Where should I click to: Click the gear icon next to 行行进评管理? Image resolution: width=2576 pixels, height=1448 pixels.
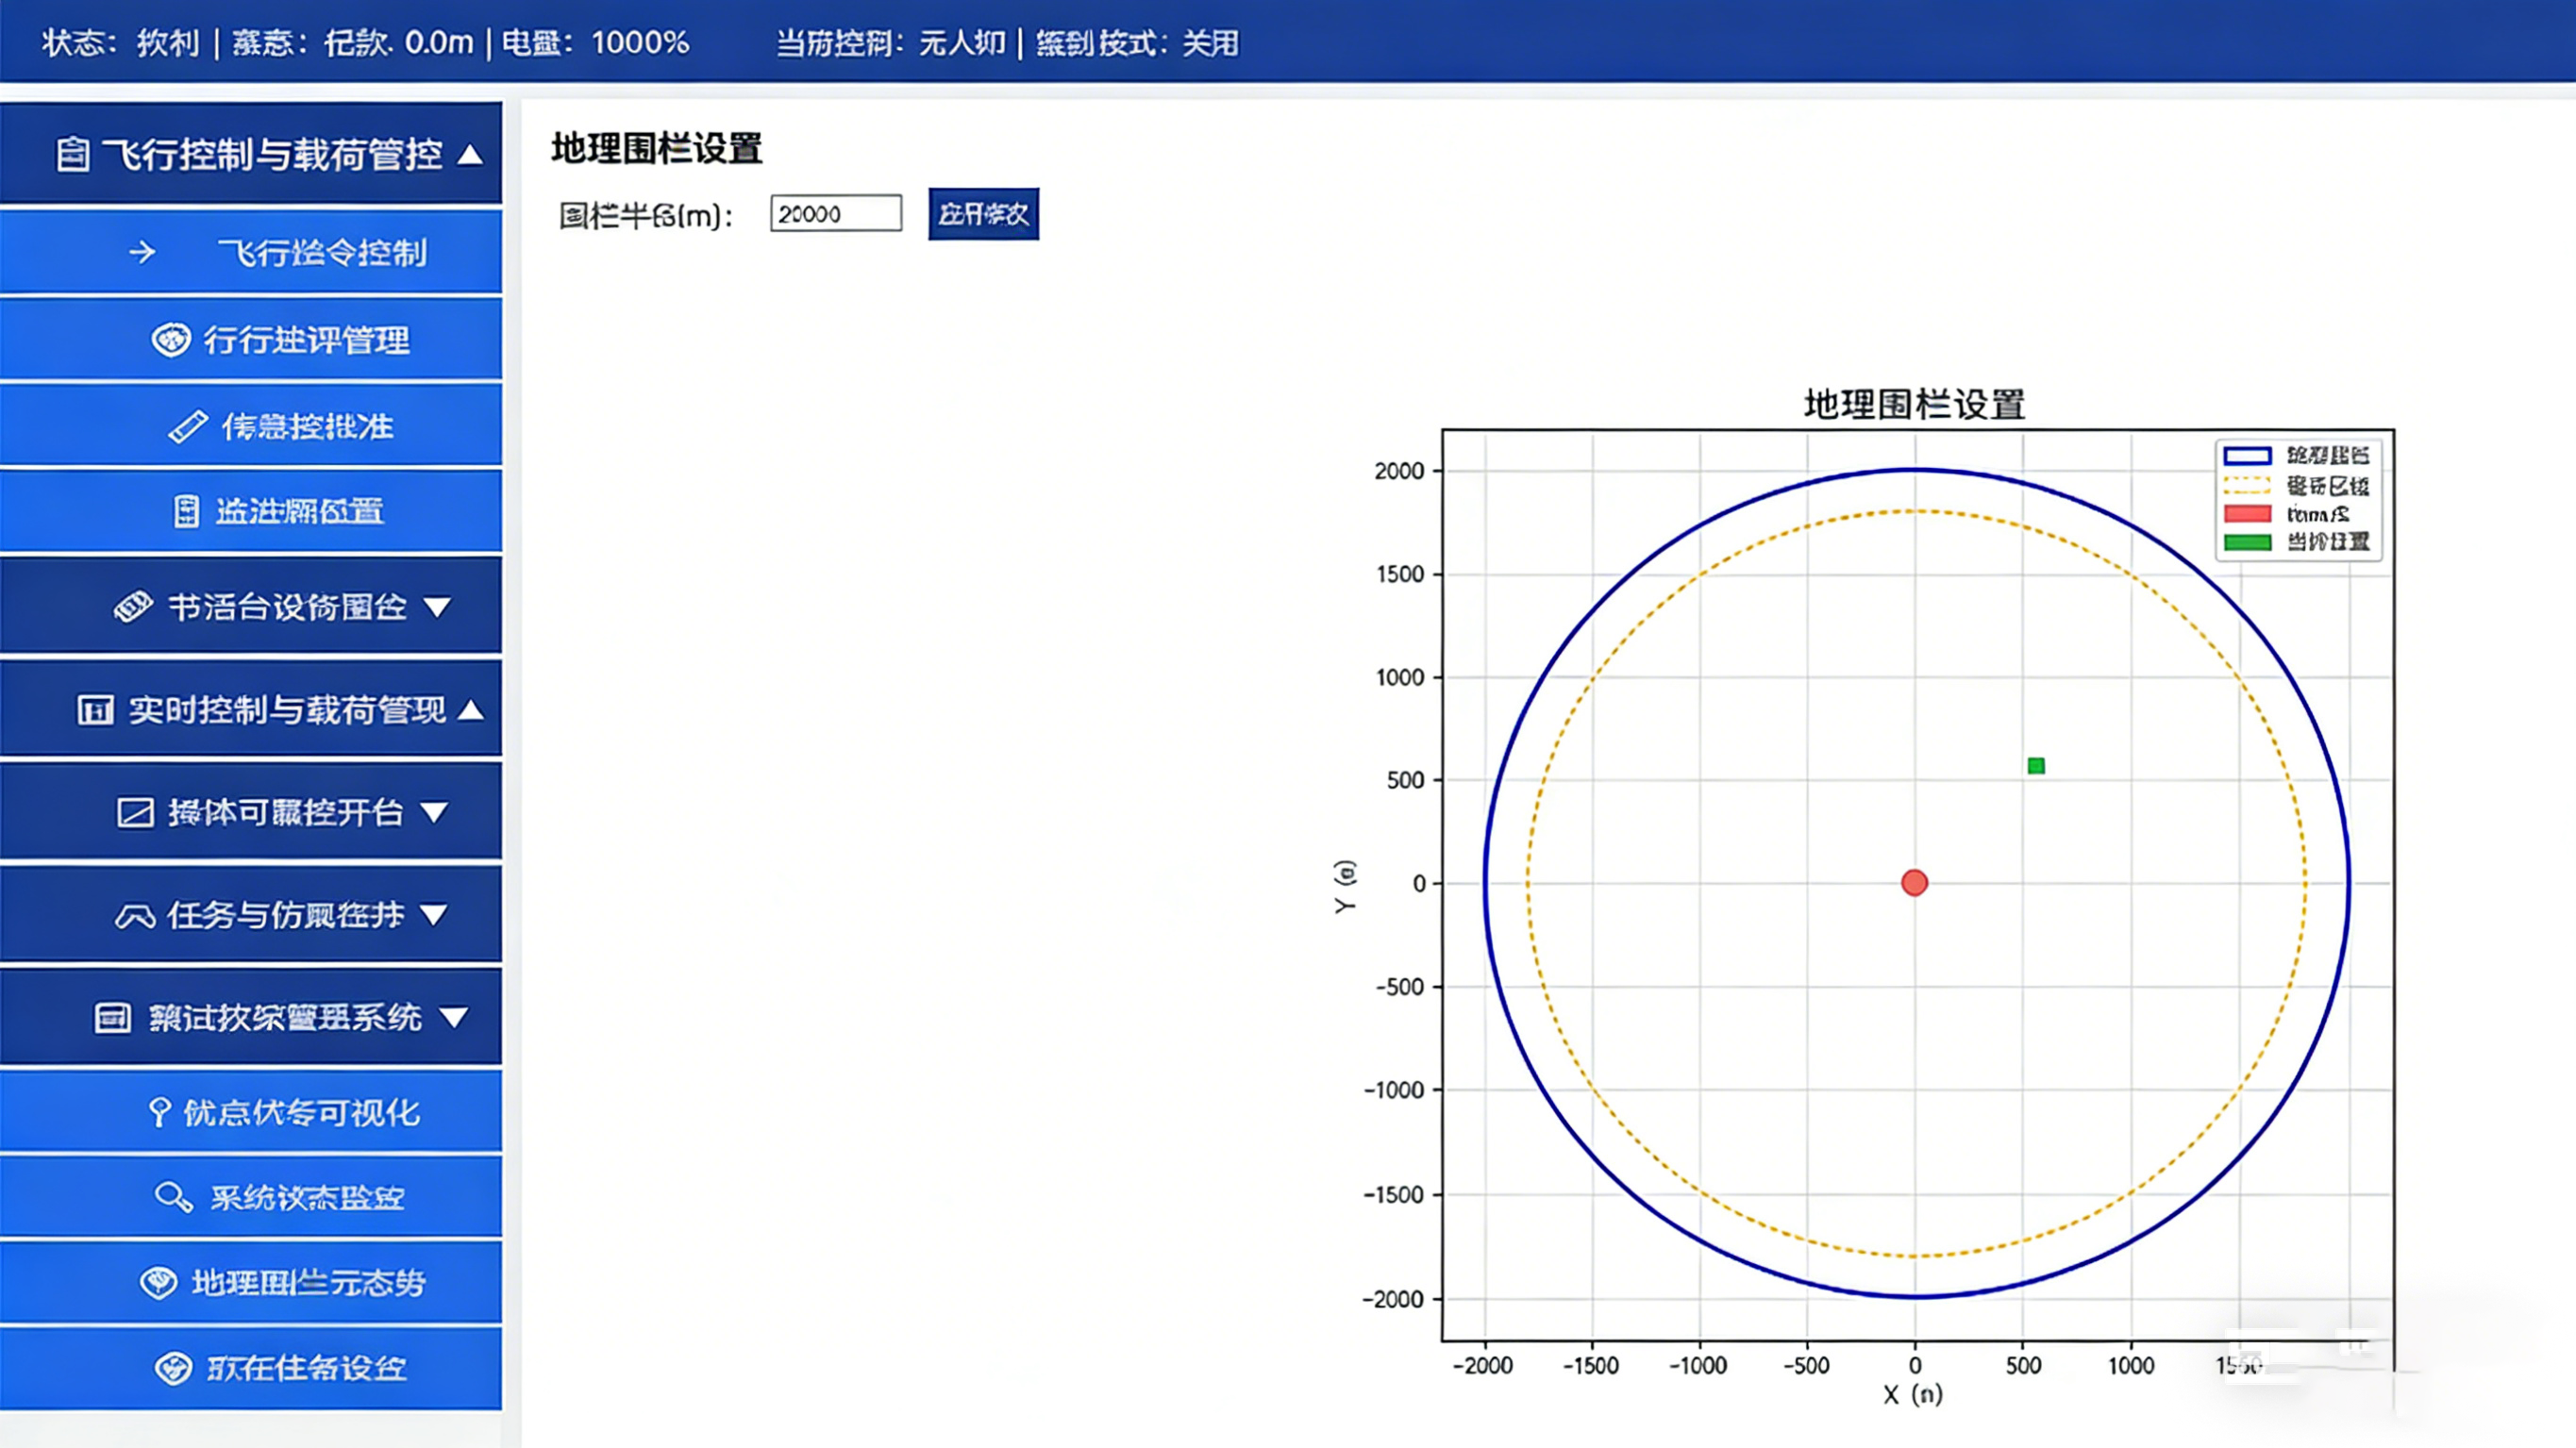pos(173,340)
